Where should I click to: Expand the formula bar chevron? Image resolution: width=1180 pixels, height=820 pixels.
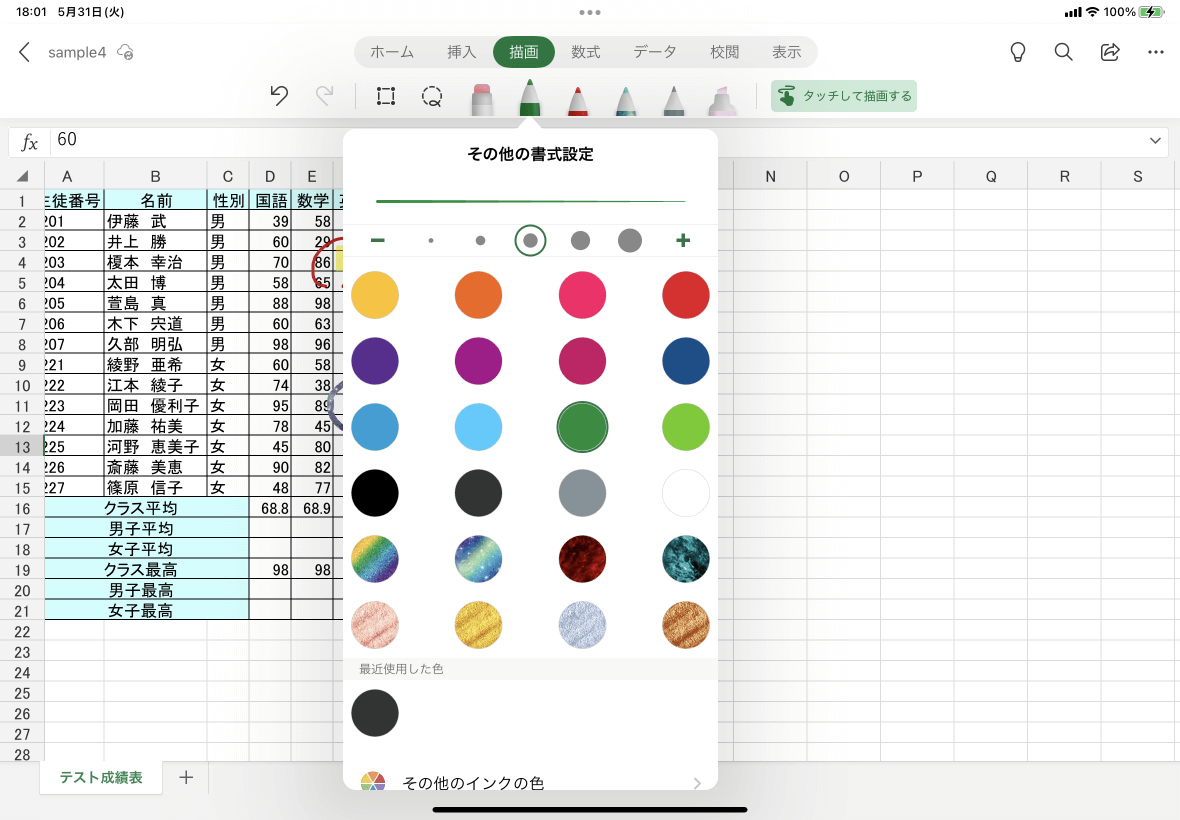point(1155,141)
